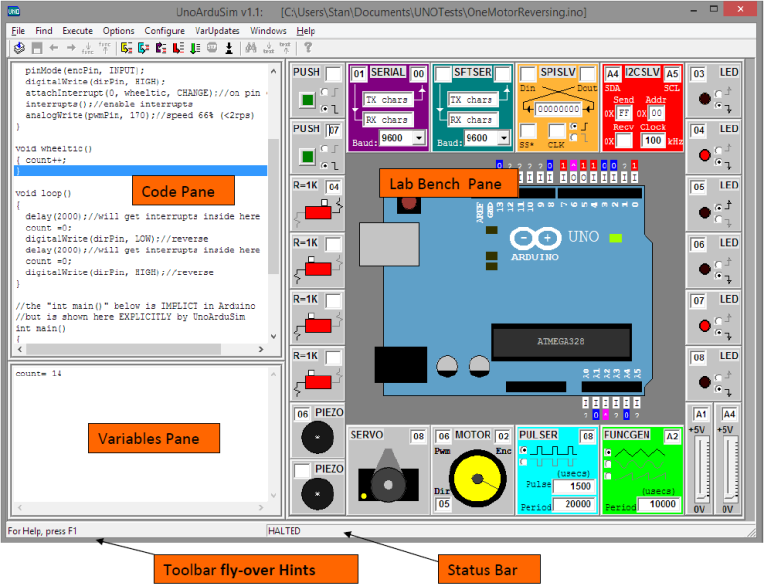The width and height of the screenshot is (764, 586).
Task: Open the Options menu
Action: coord(118,31)
